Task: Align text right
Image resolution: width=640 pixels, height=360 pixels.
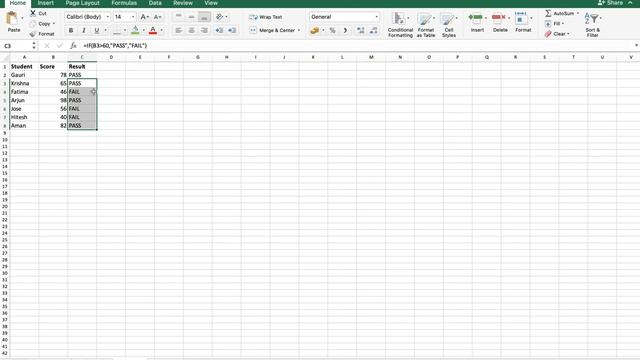Action: pyautogui.click(x=204, y=30)
